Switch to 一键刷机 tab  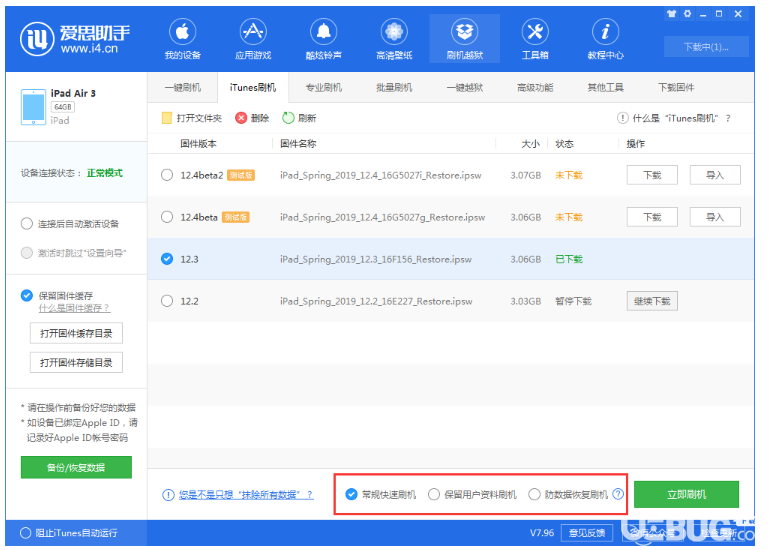(183, 87)
